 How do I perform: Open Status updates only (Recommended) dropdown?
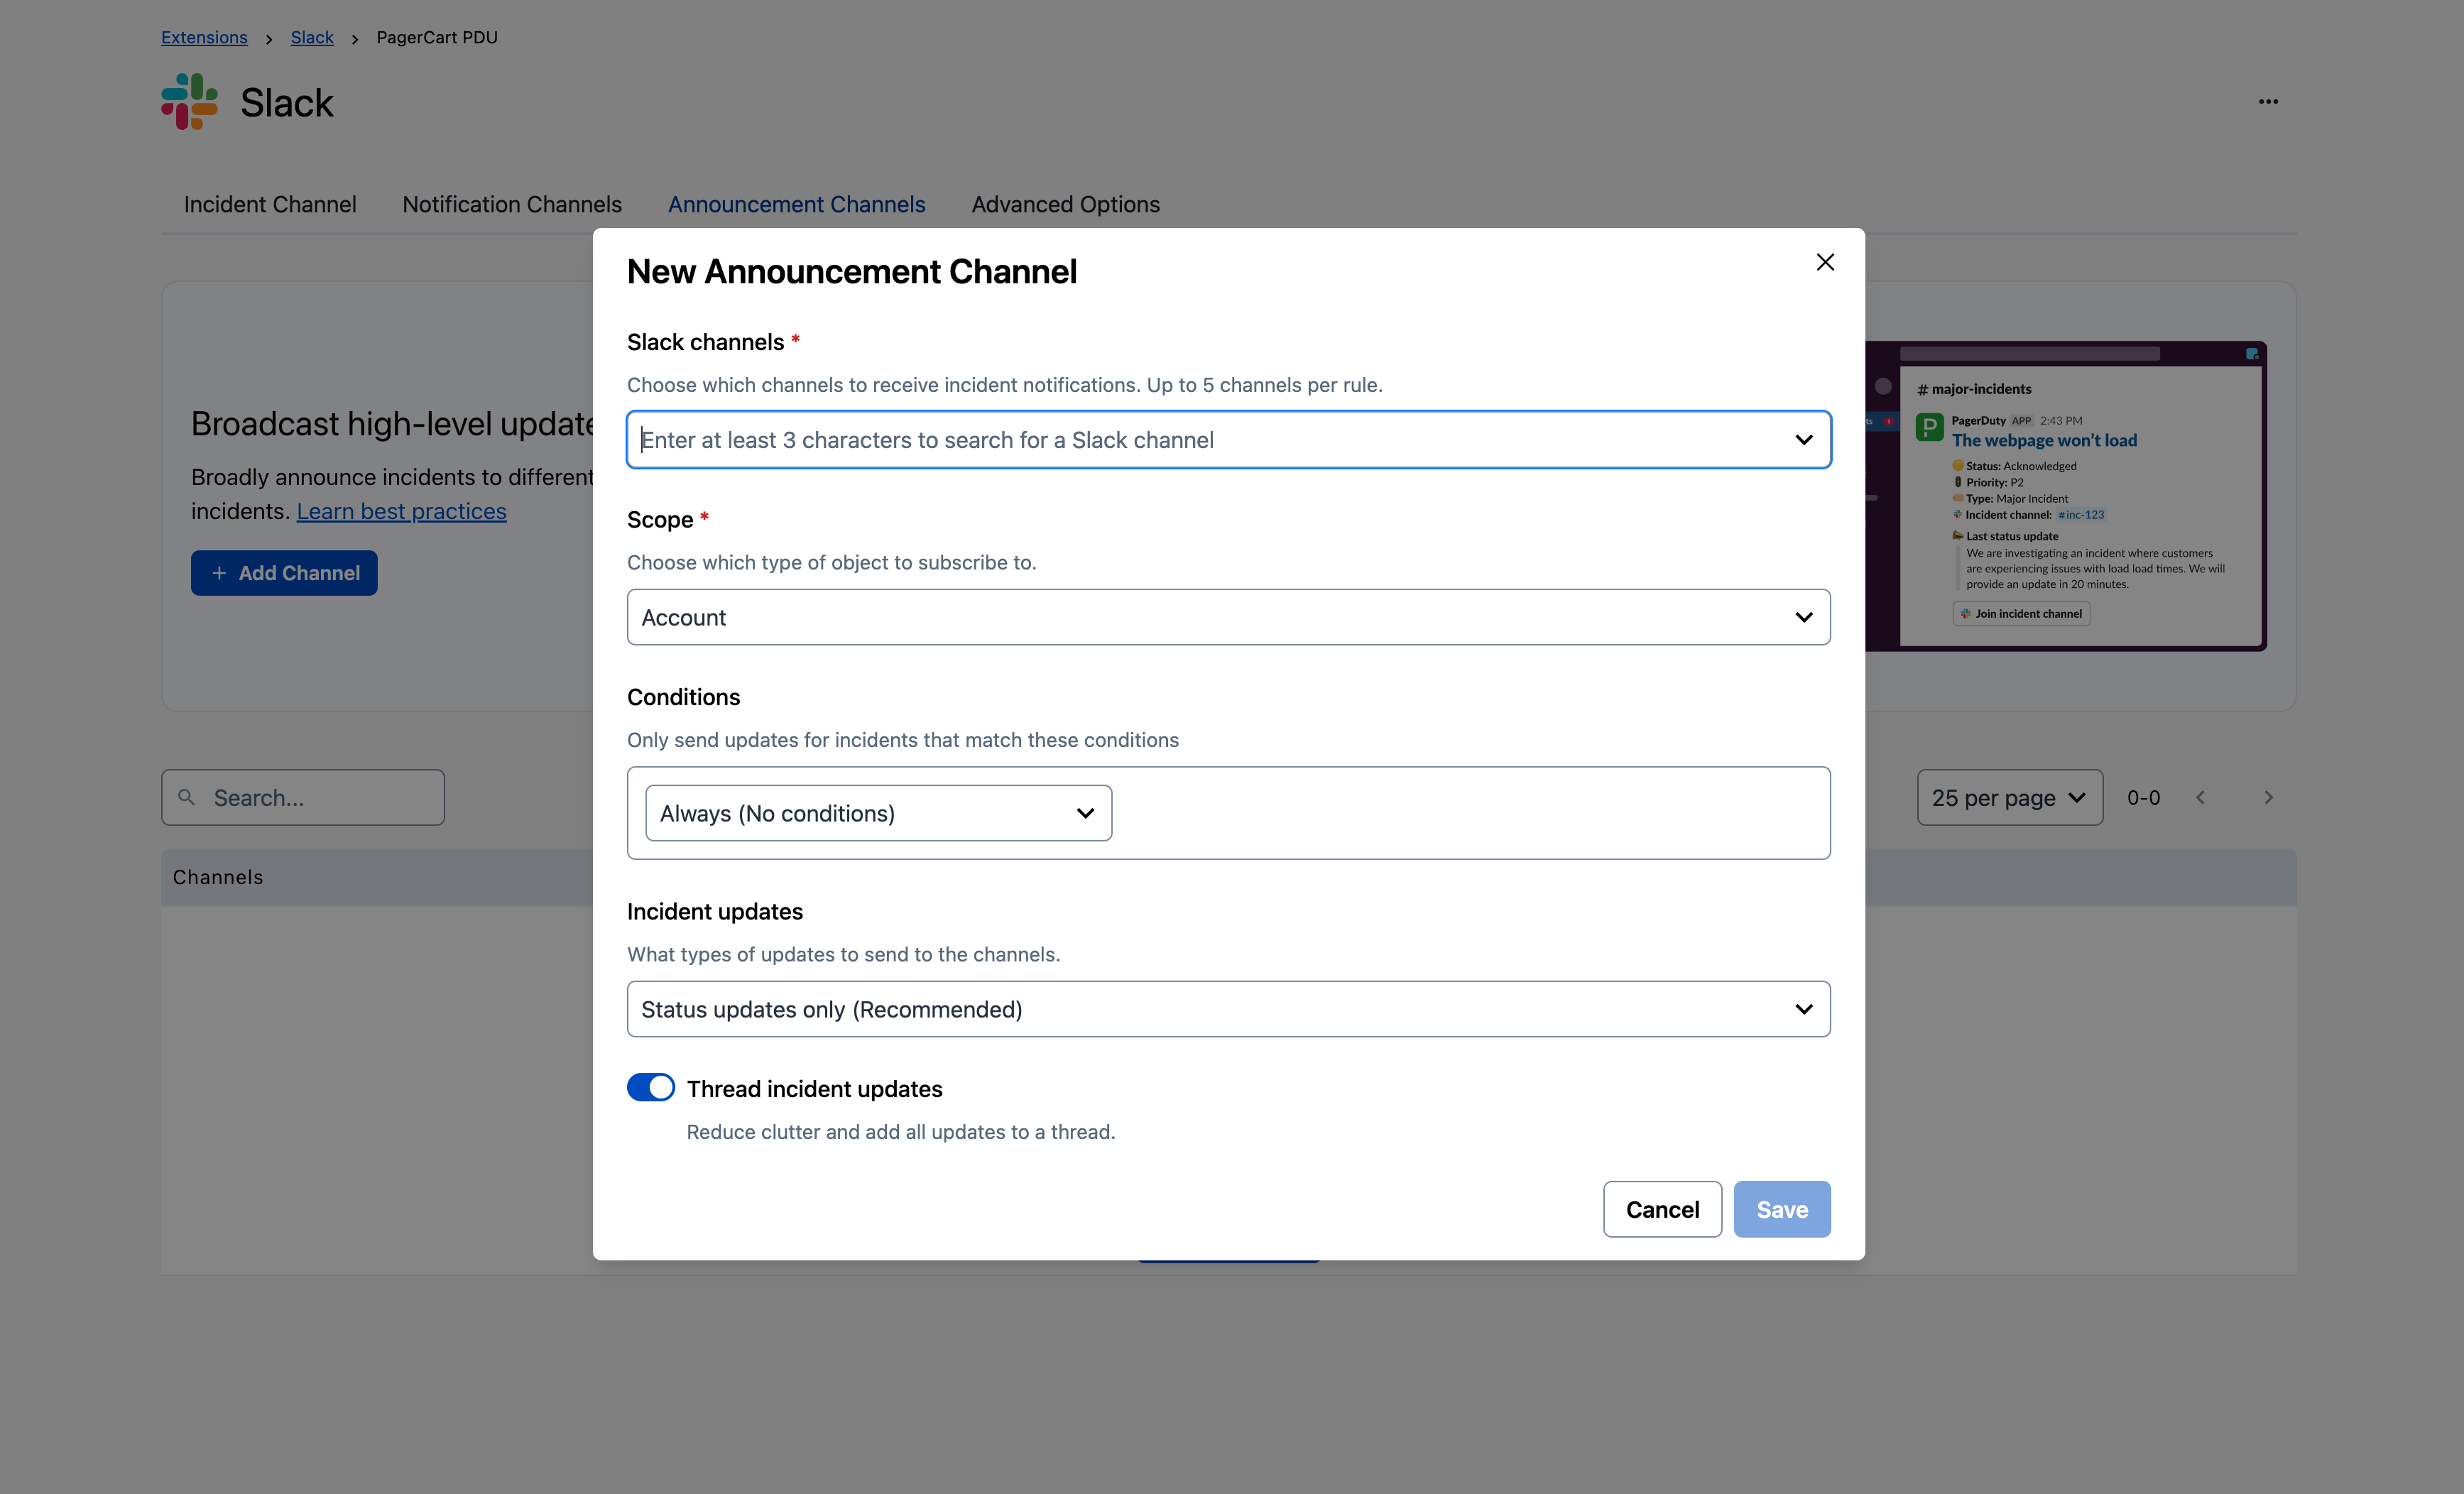click(x=1228, y=1009)
